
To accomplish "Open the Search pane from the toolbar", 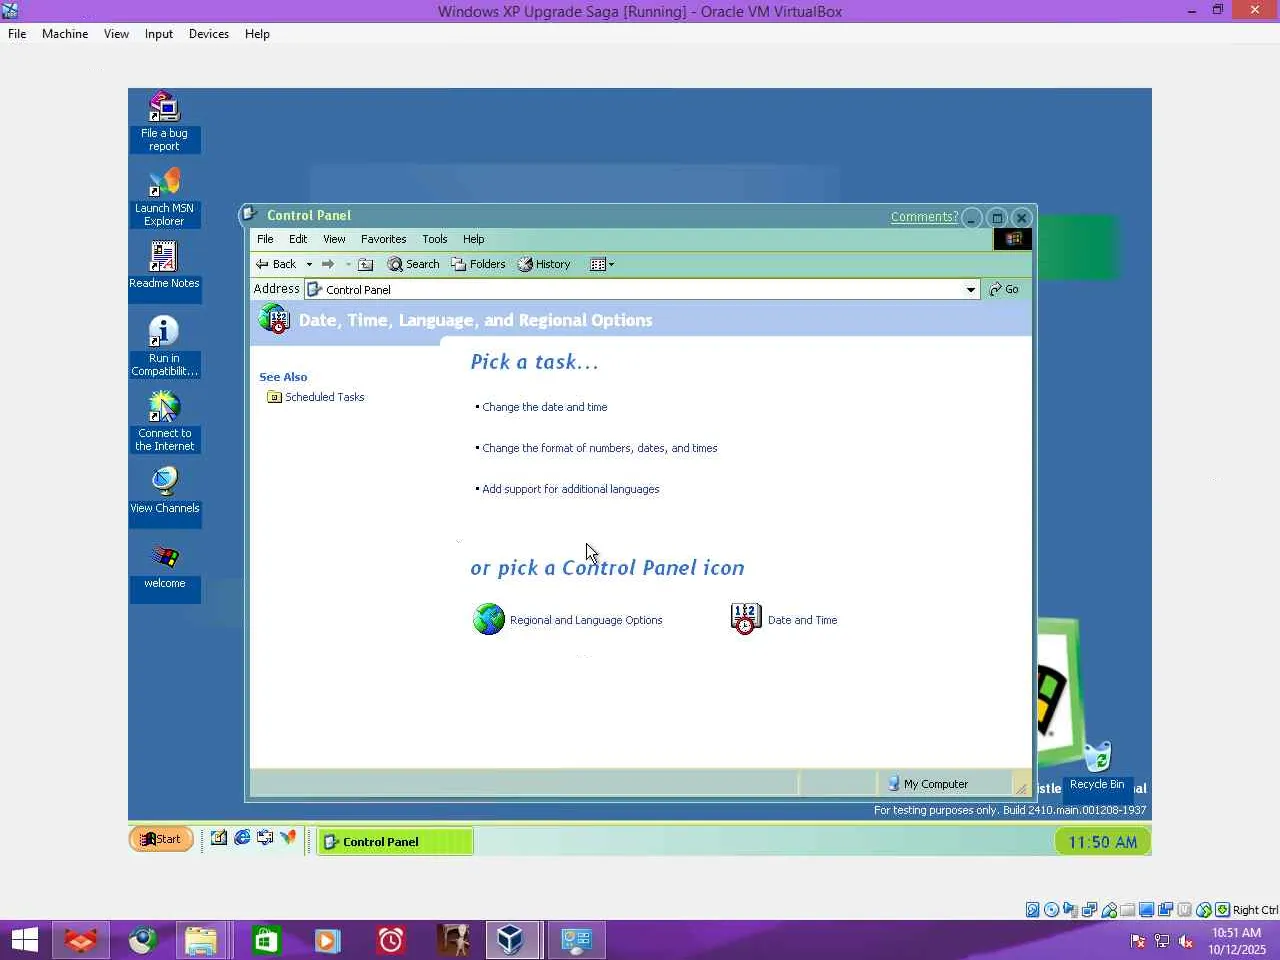I will 414,264.
